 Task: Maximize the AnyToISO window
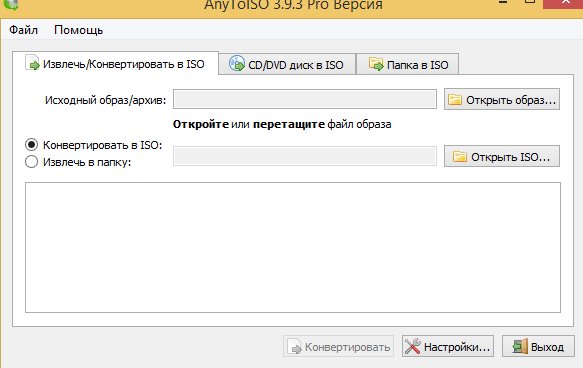pyautogui.click(x=530, y=2)
